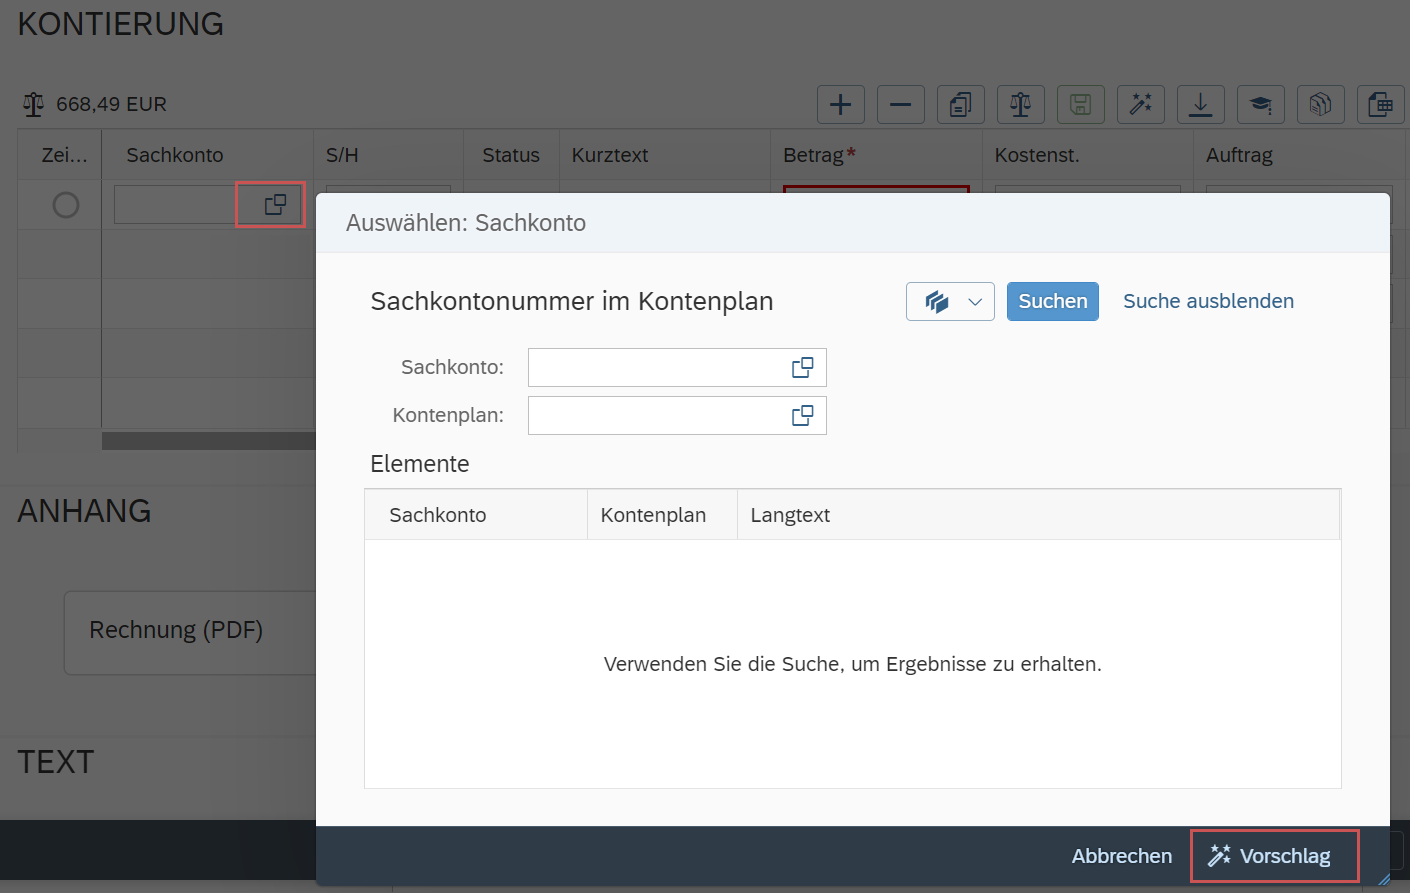Hide the search area via Suche ausblenden
The width and height of the screenshot is (1410, 893).
[x=1208, y=300]
